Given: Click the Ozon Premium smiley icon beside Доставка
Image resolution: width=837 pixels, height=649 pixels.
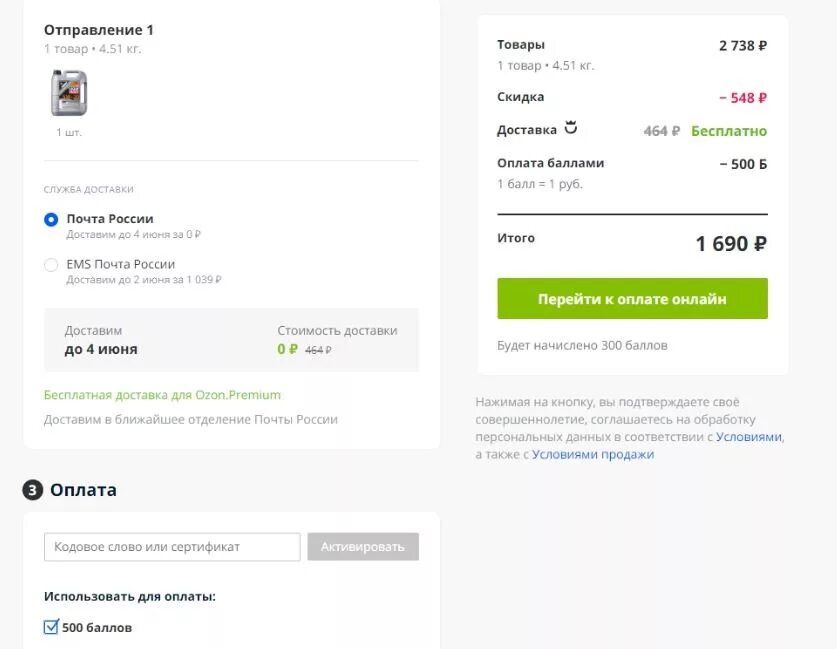Looking at the screenshot, I should point(571,128).
